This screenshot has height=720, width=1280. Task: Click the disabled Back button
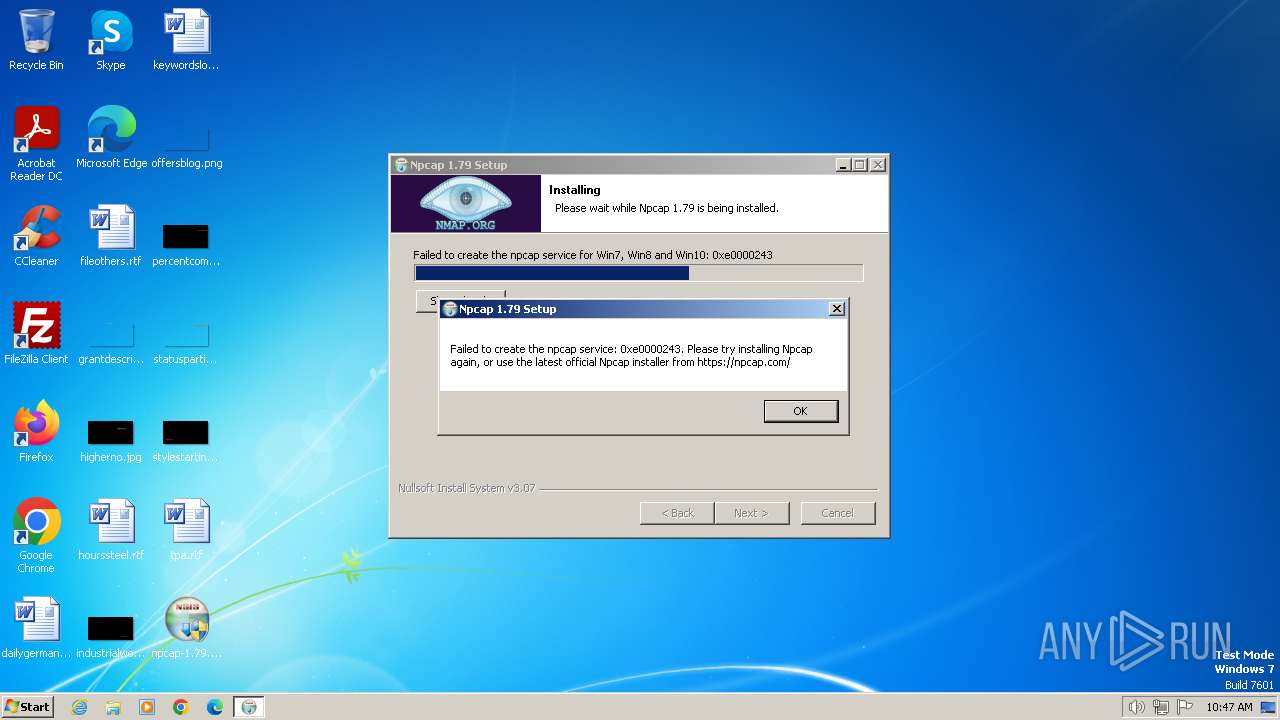coord(677,513)
